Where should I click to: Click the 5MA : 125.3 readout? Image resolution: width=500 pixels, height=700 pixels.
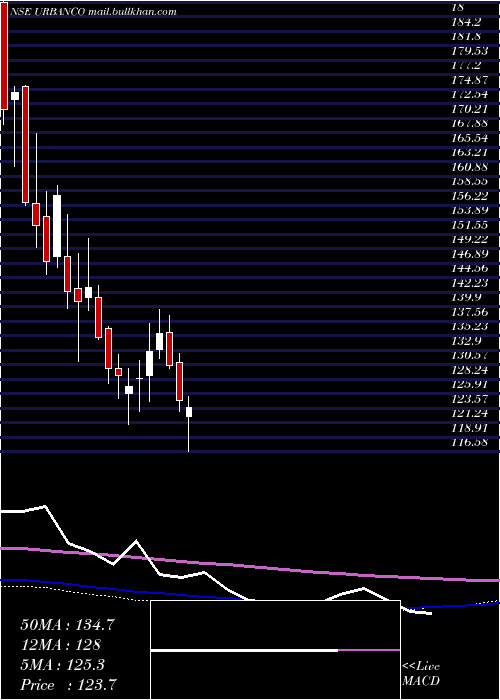click(62, 665)
